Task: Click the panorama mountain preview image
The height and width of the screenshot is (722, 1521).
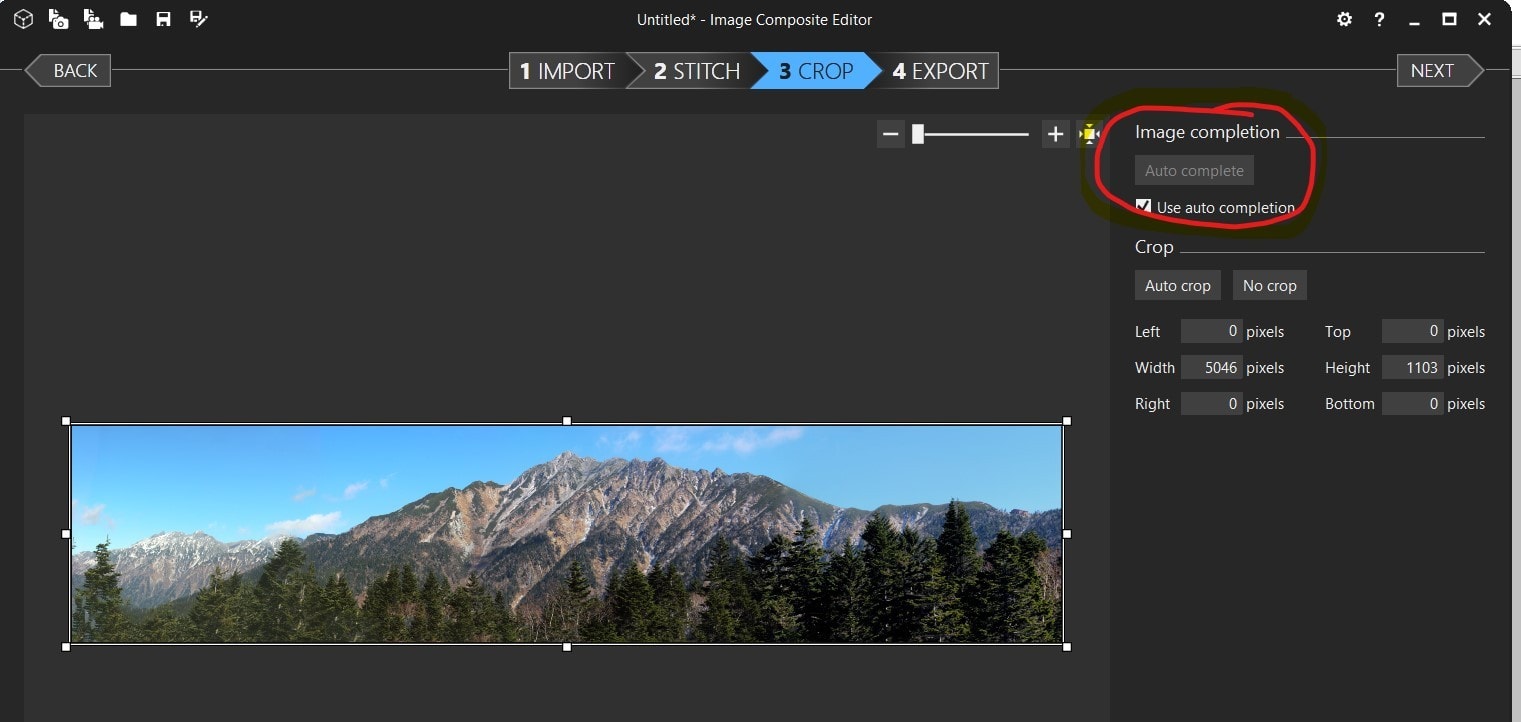Action: (566, 534)
